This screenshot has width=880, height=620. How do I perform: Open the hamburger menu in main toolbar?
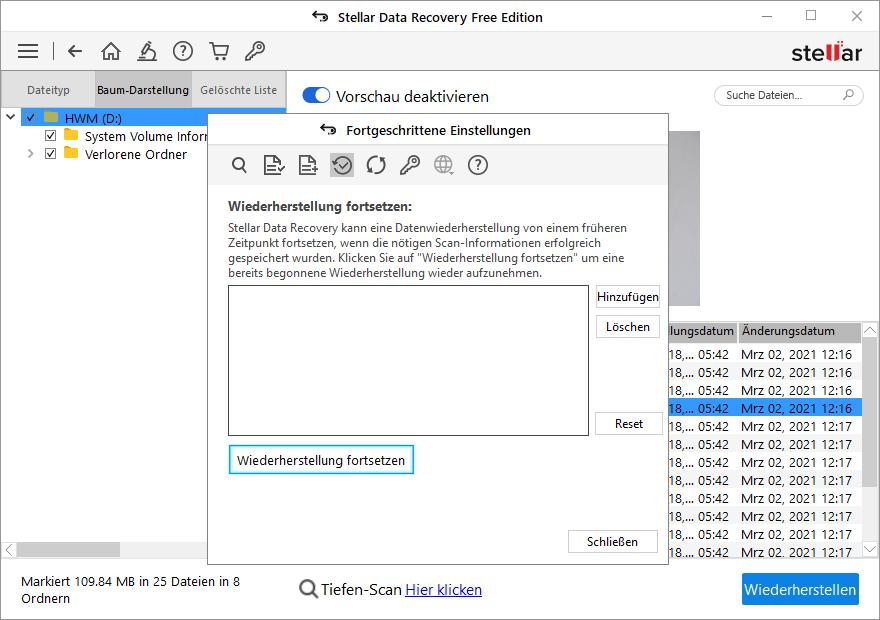click(28, 51)
